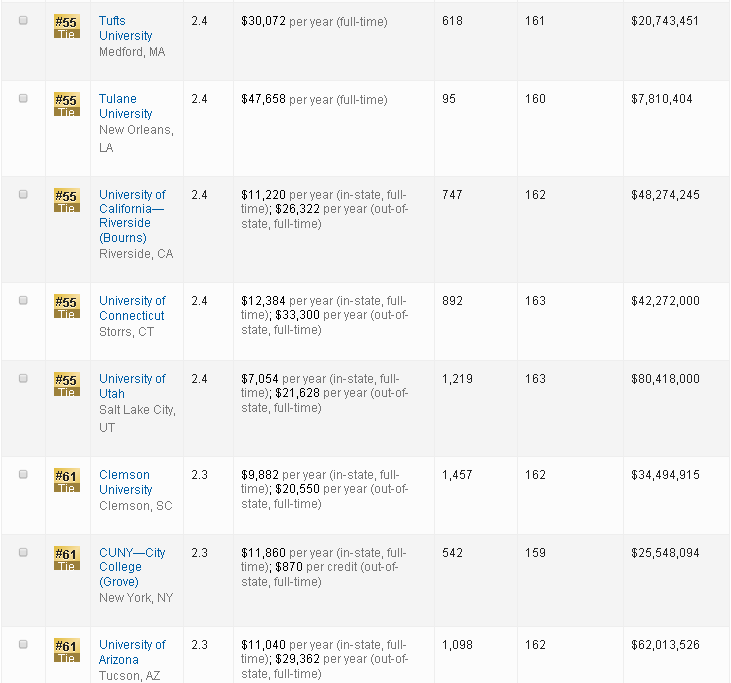Check the Tufts University row checkbox
731x683 pixels.
point(23,21)
